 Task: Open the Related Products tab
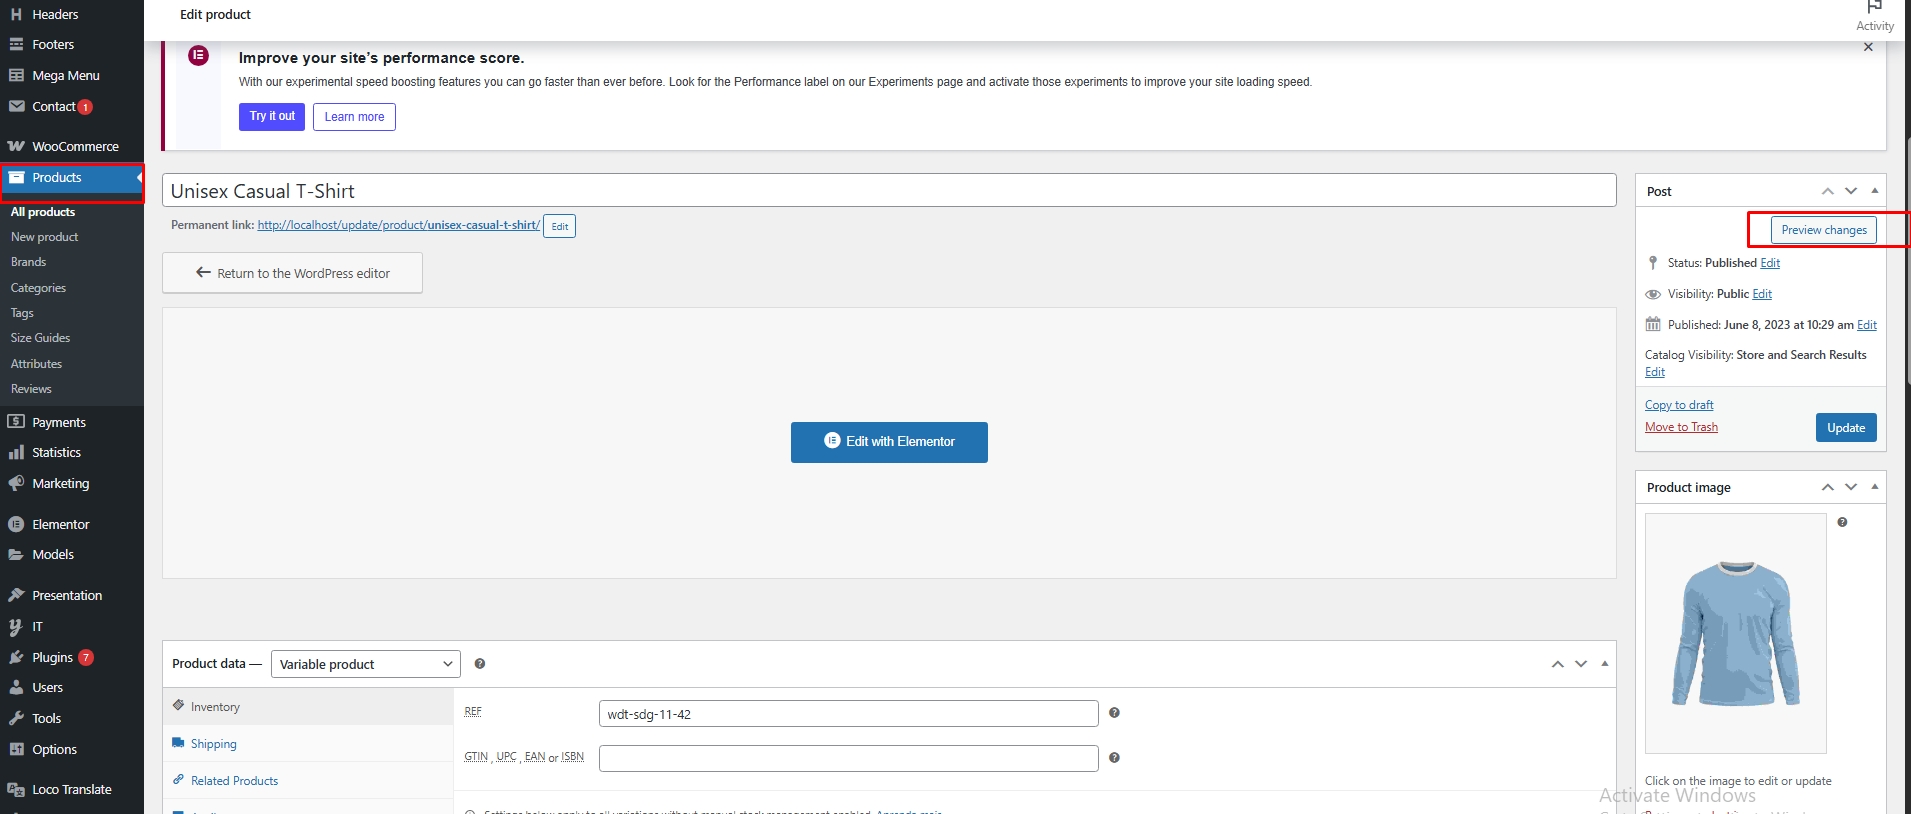234,781
